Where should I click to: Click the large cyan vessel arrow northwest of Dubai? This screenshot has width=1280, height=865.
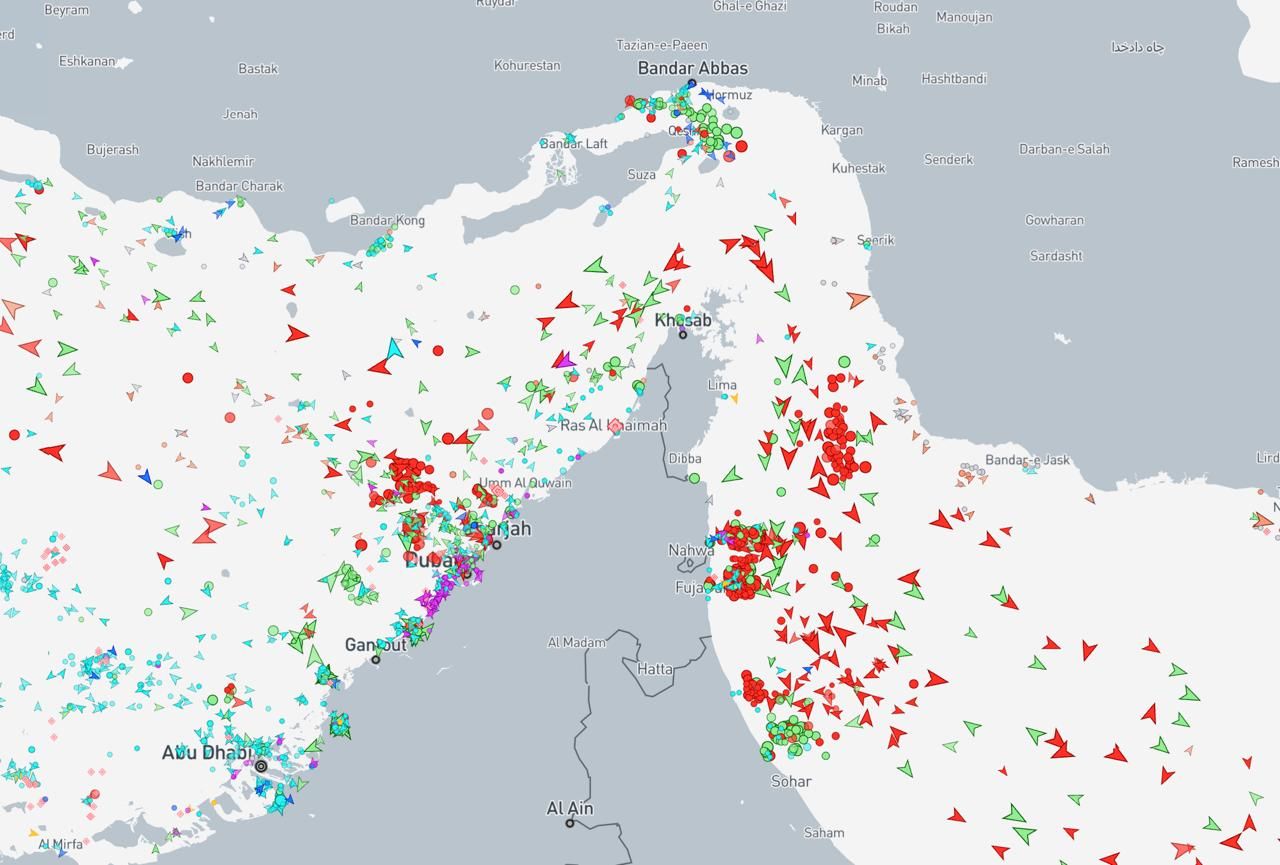[394, 348]
